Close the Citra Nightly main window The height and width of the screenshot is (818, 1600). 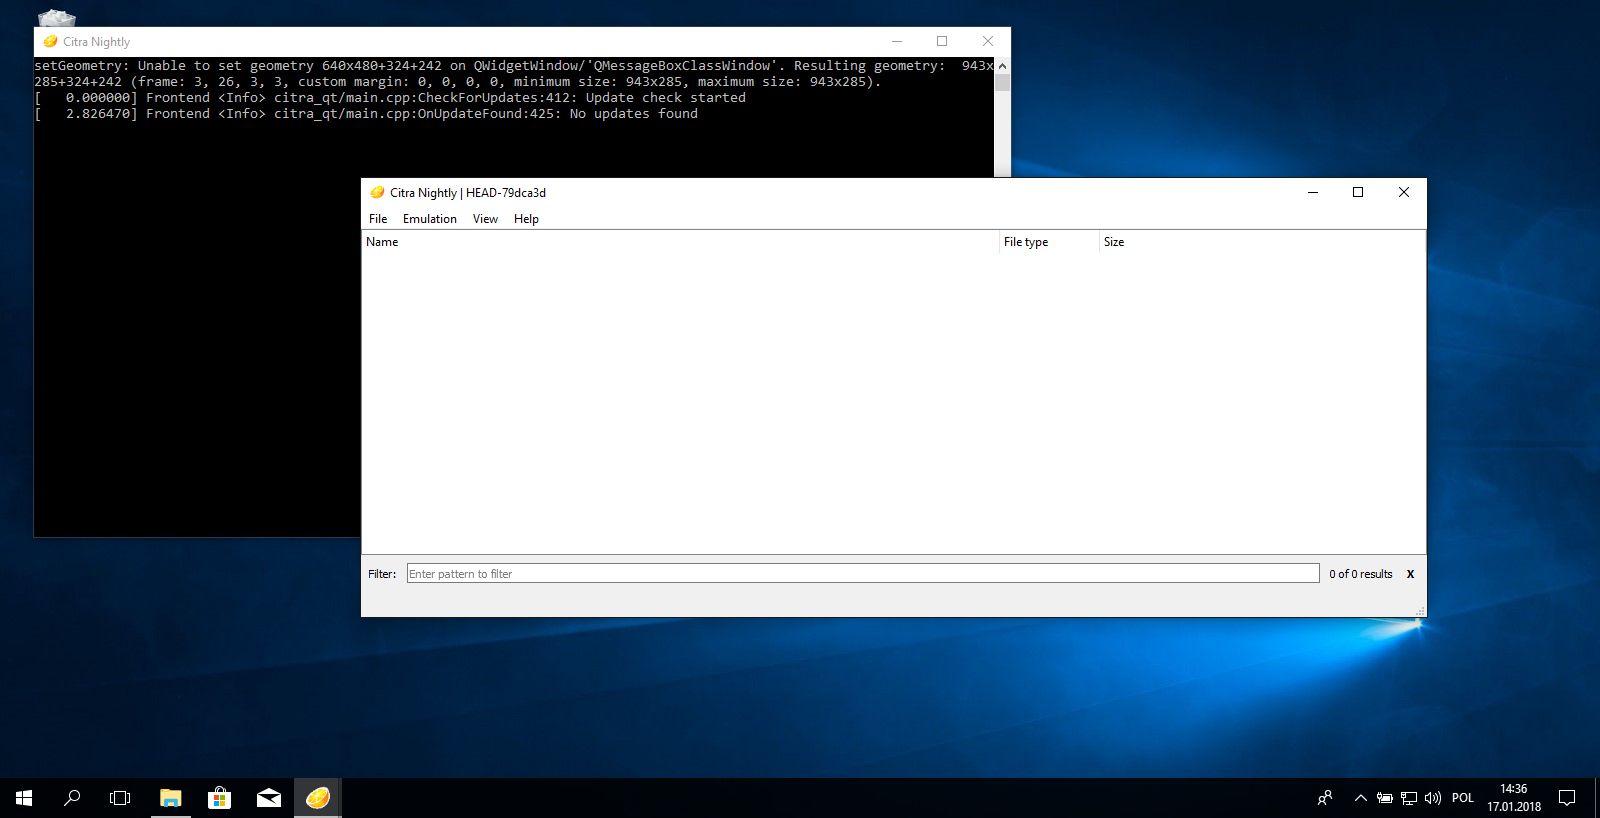pyautogui.click(x=1404, y=192)
